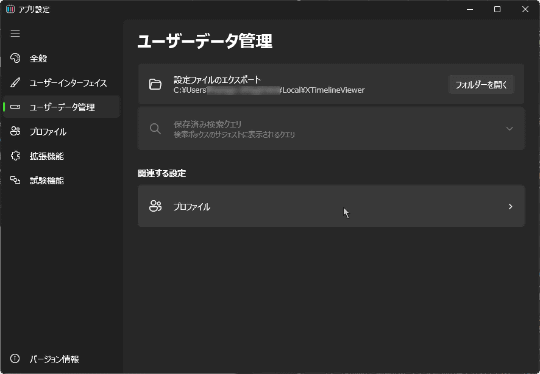
Task: Click the フォルダーを開く button
Action: (x=481, y=84)
